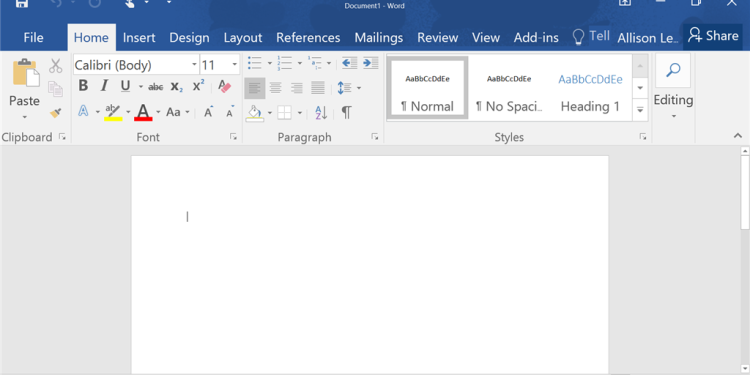This screenshot has height=375, width=750.
Task: Toggle Strikethrough formatting
Action: point(155,87)
